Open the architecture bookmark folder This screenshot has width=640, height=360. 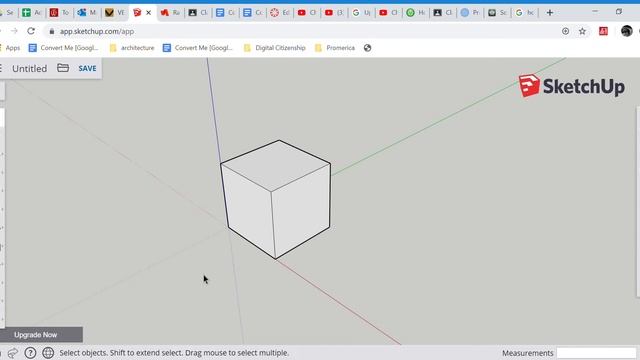point(132,48)
